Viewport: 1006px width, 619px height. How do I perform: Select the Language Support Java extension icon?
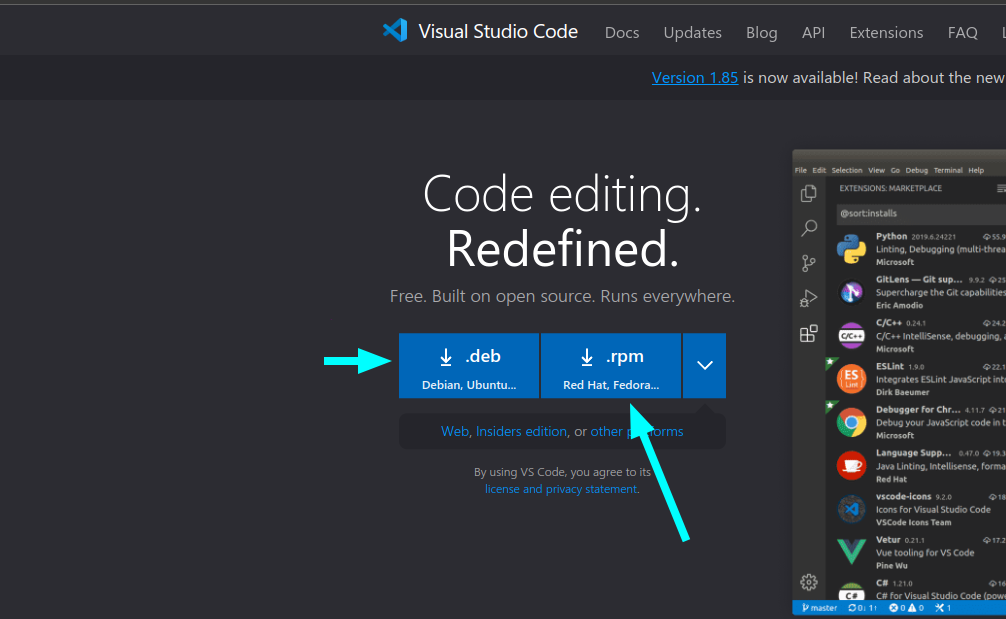851,465
